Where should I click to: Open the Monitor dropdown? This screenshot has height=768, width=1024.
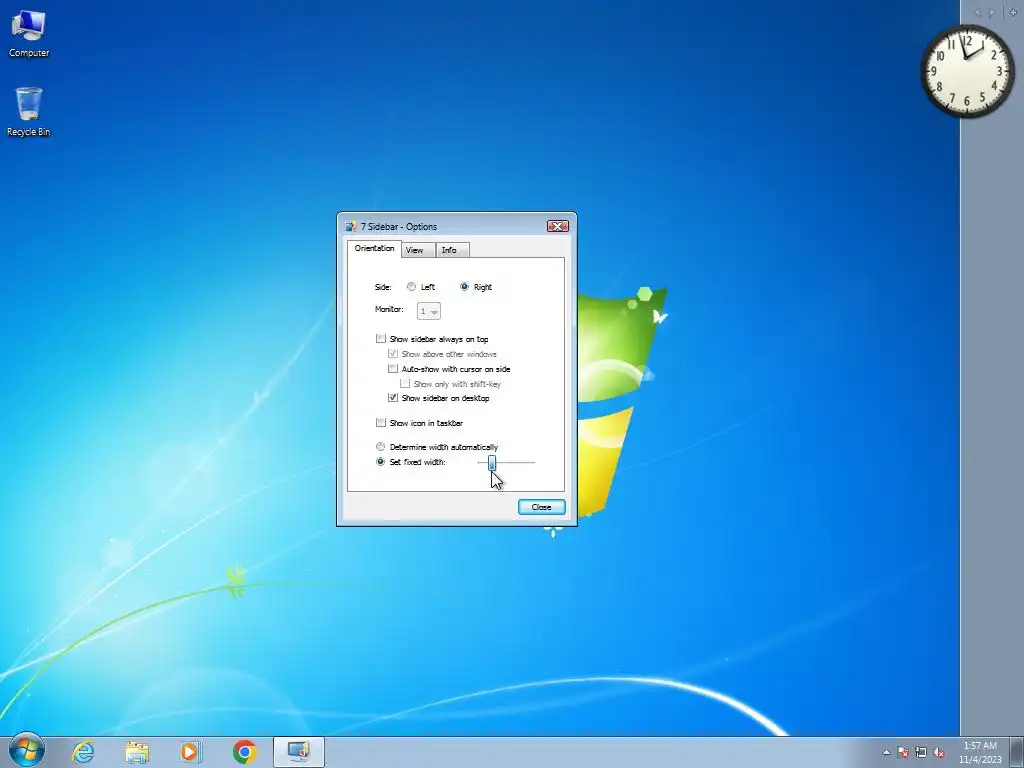tap(428, 311)
